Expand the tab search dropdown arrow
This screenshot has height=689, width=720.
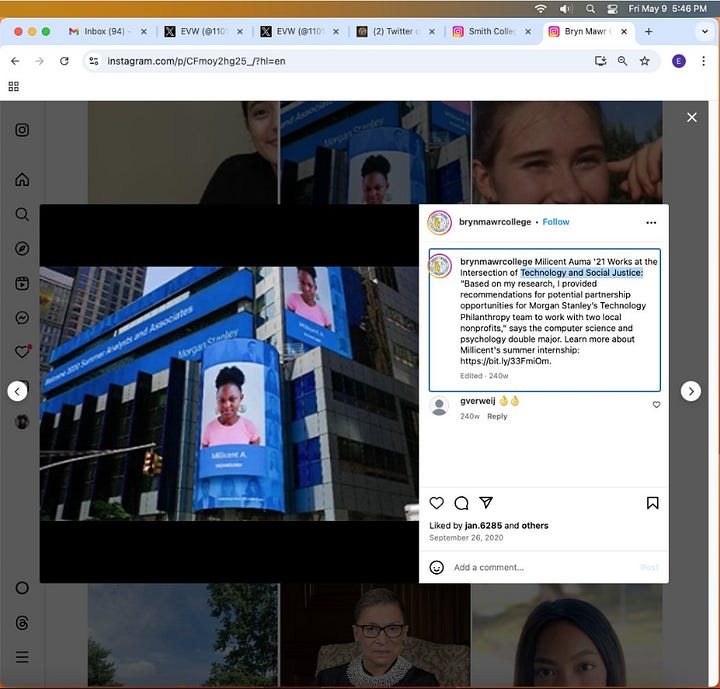point(704,32)
